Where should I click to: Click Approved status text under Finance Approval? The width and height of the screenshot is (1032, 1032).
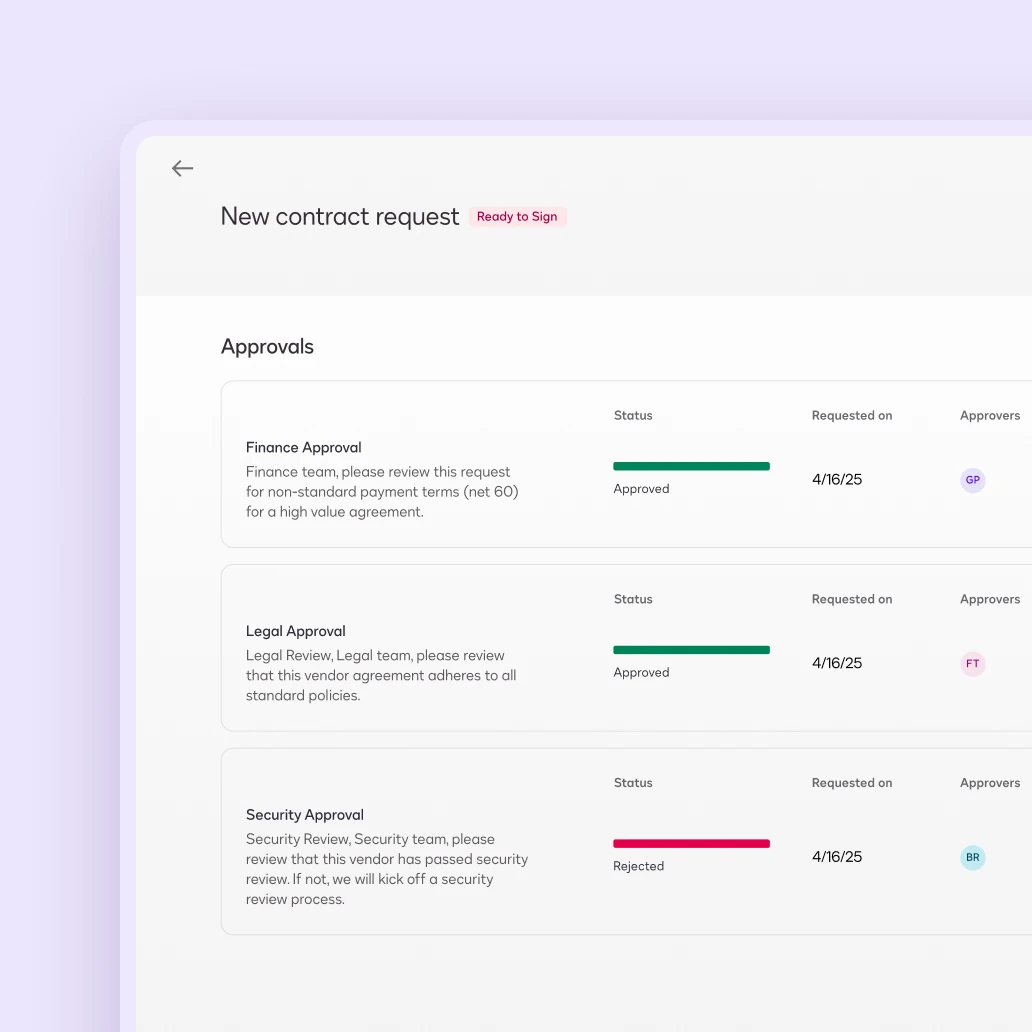tap(641, 489)
